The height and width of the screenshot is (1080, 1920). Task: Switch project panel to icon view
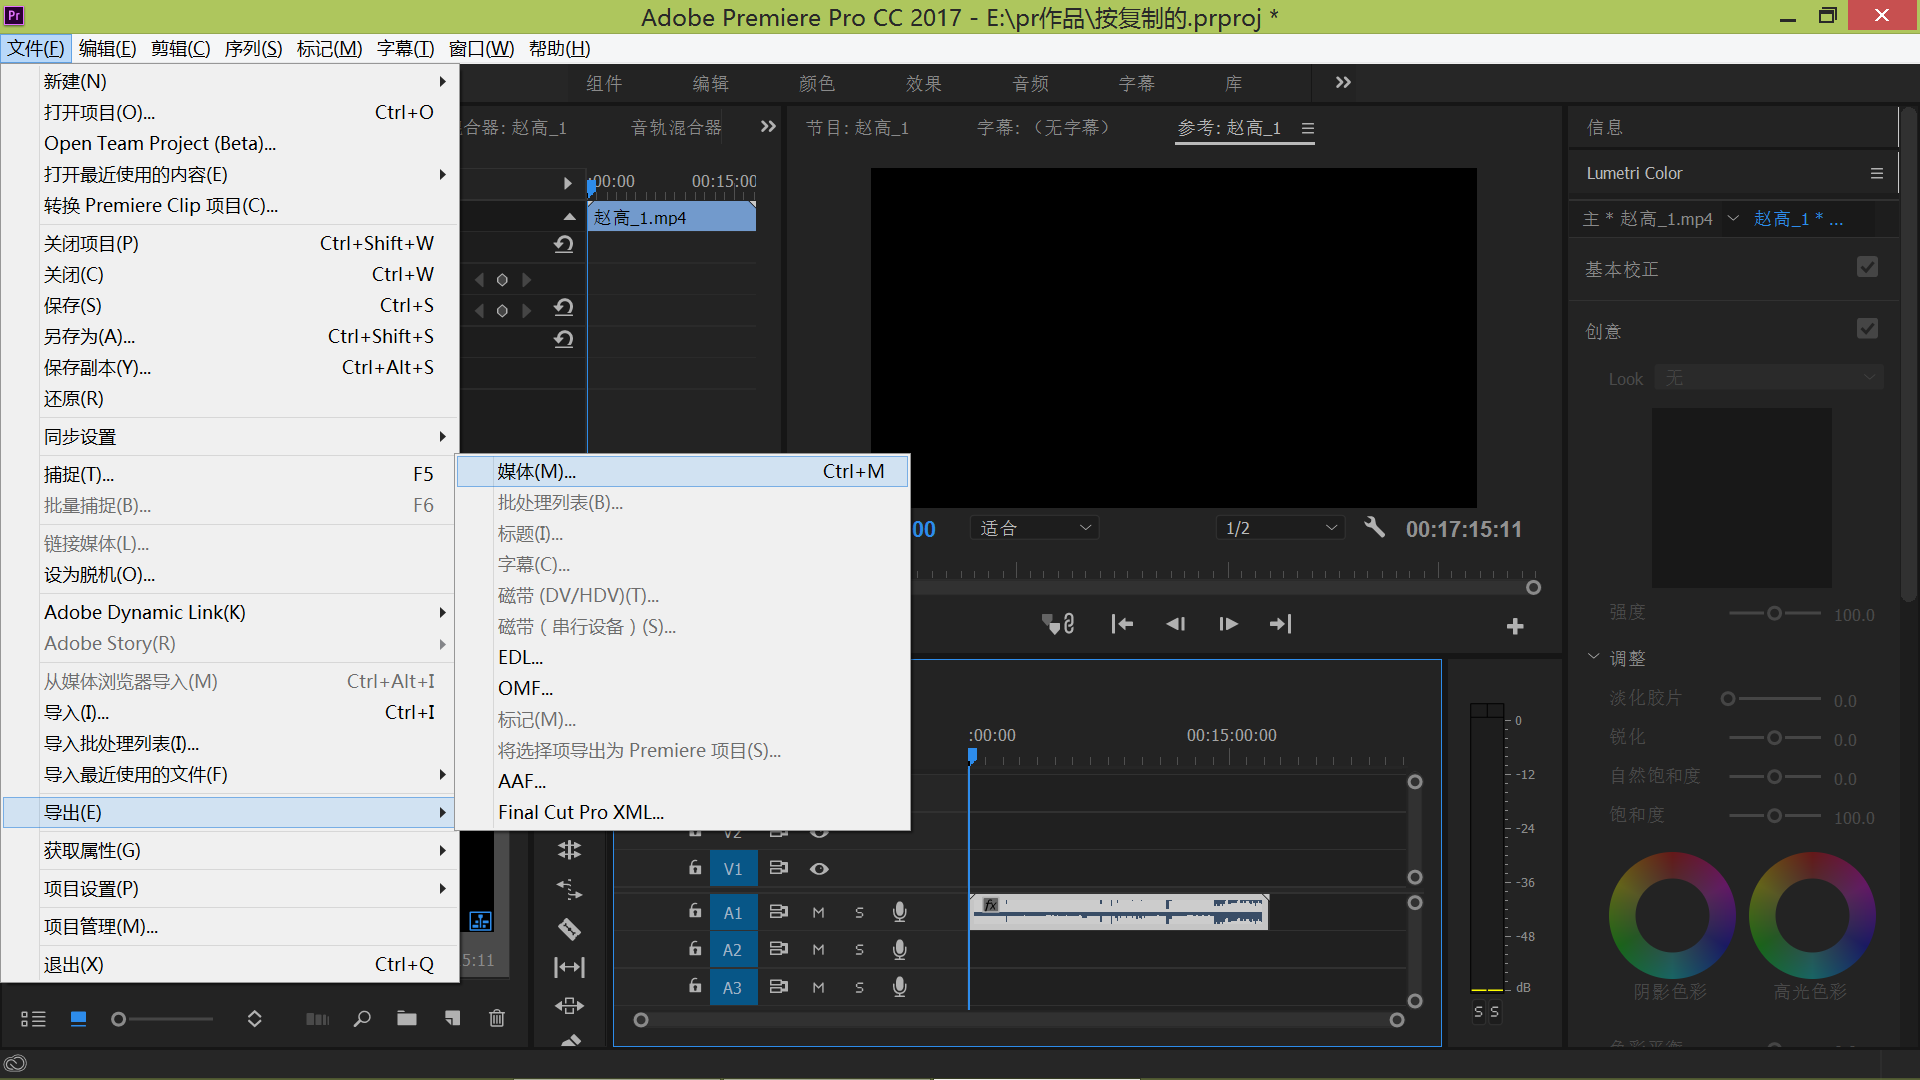click(78, 1019)
